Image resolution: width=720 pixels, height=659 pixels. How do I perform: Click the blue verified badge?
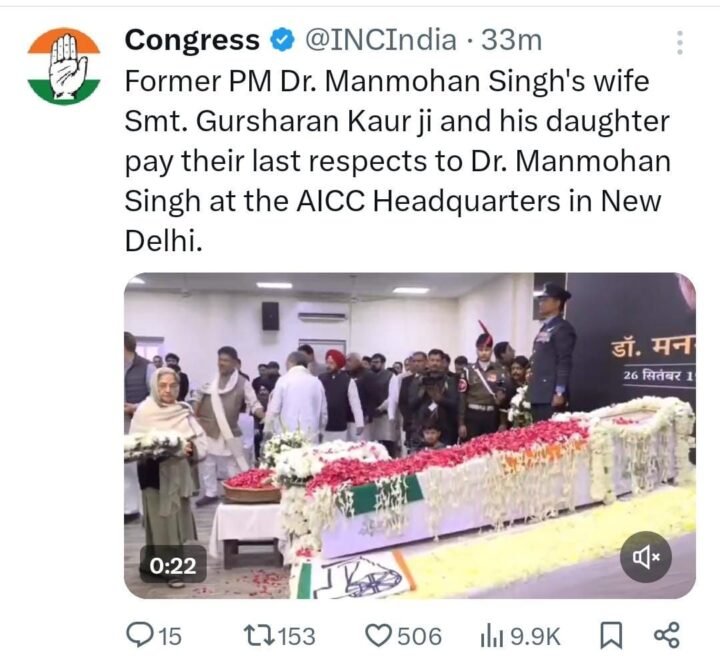pos(283,41)
